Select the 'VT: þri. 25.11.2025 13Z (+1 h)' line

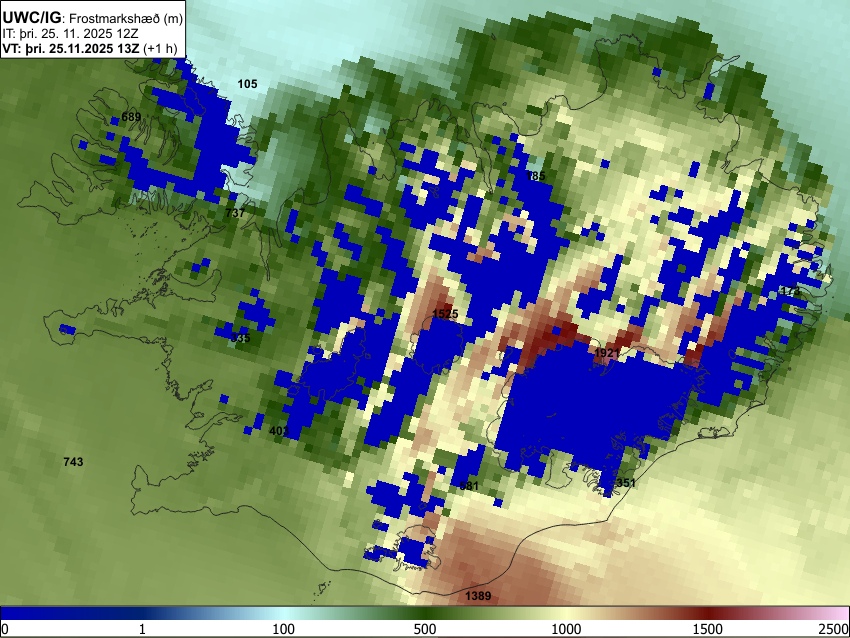coord(90,48)
